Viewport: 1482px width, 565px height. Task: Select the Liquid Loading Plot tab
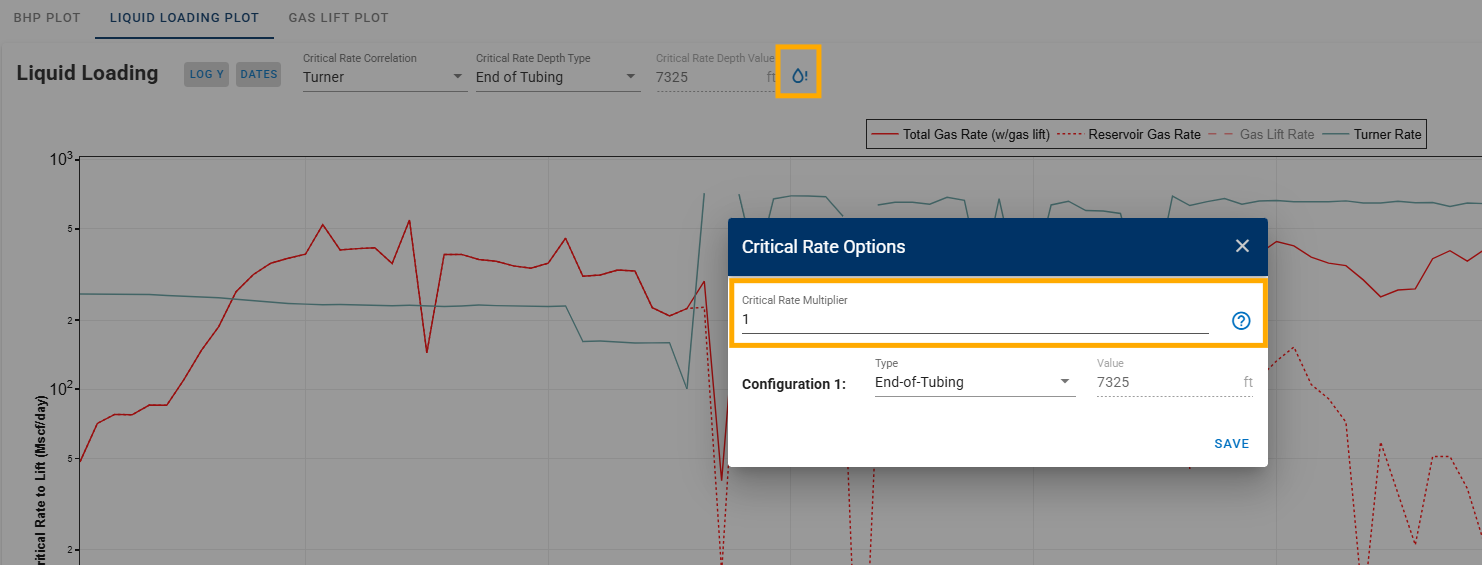coord(184,18)
